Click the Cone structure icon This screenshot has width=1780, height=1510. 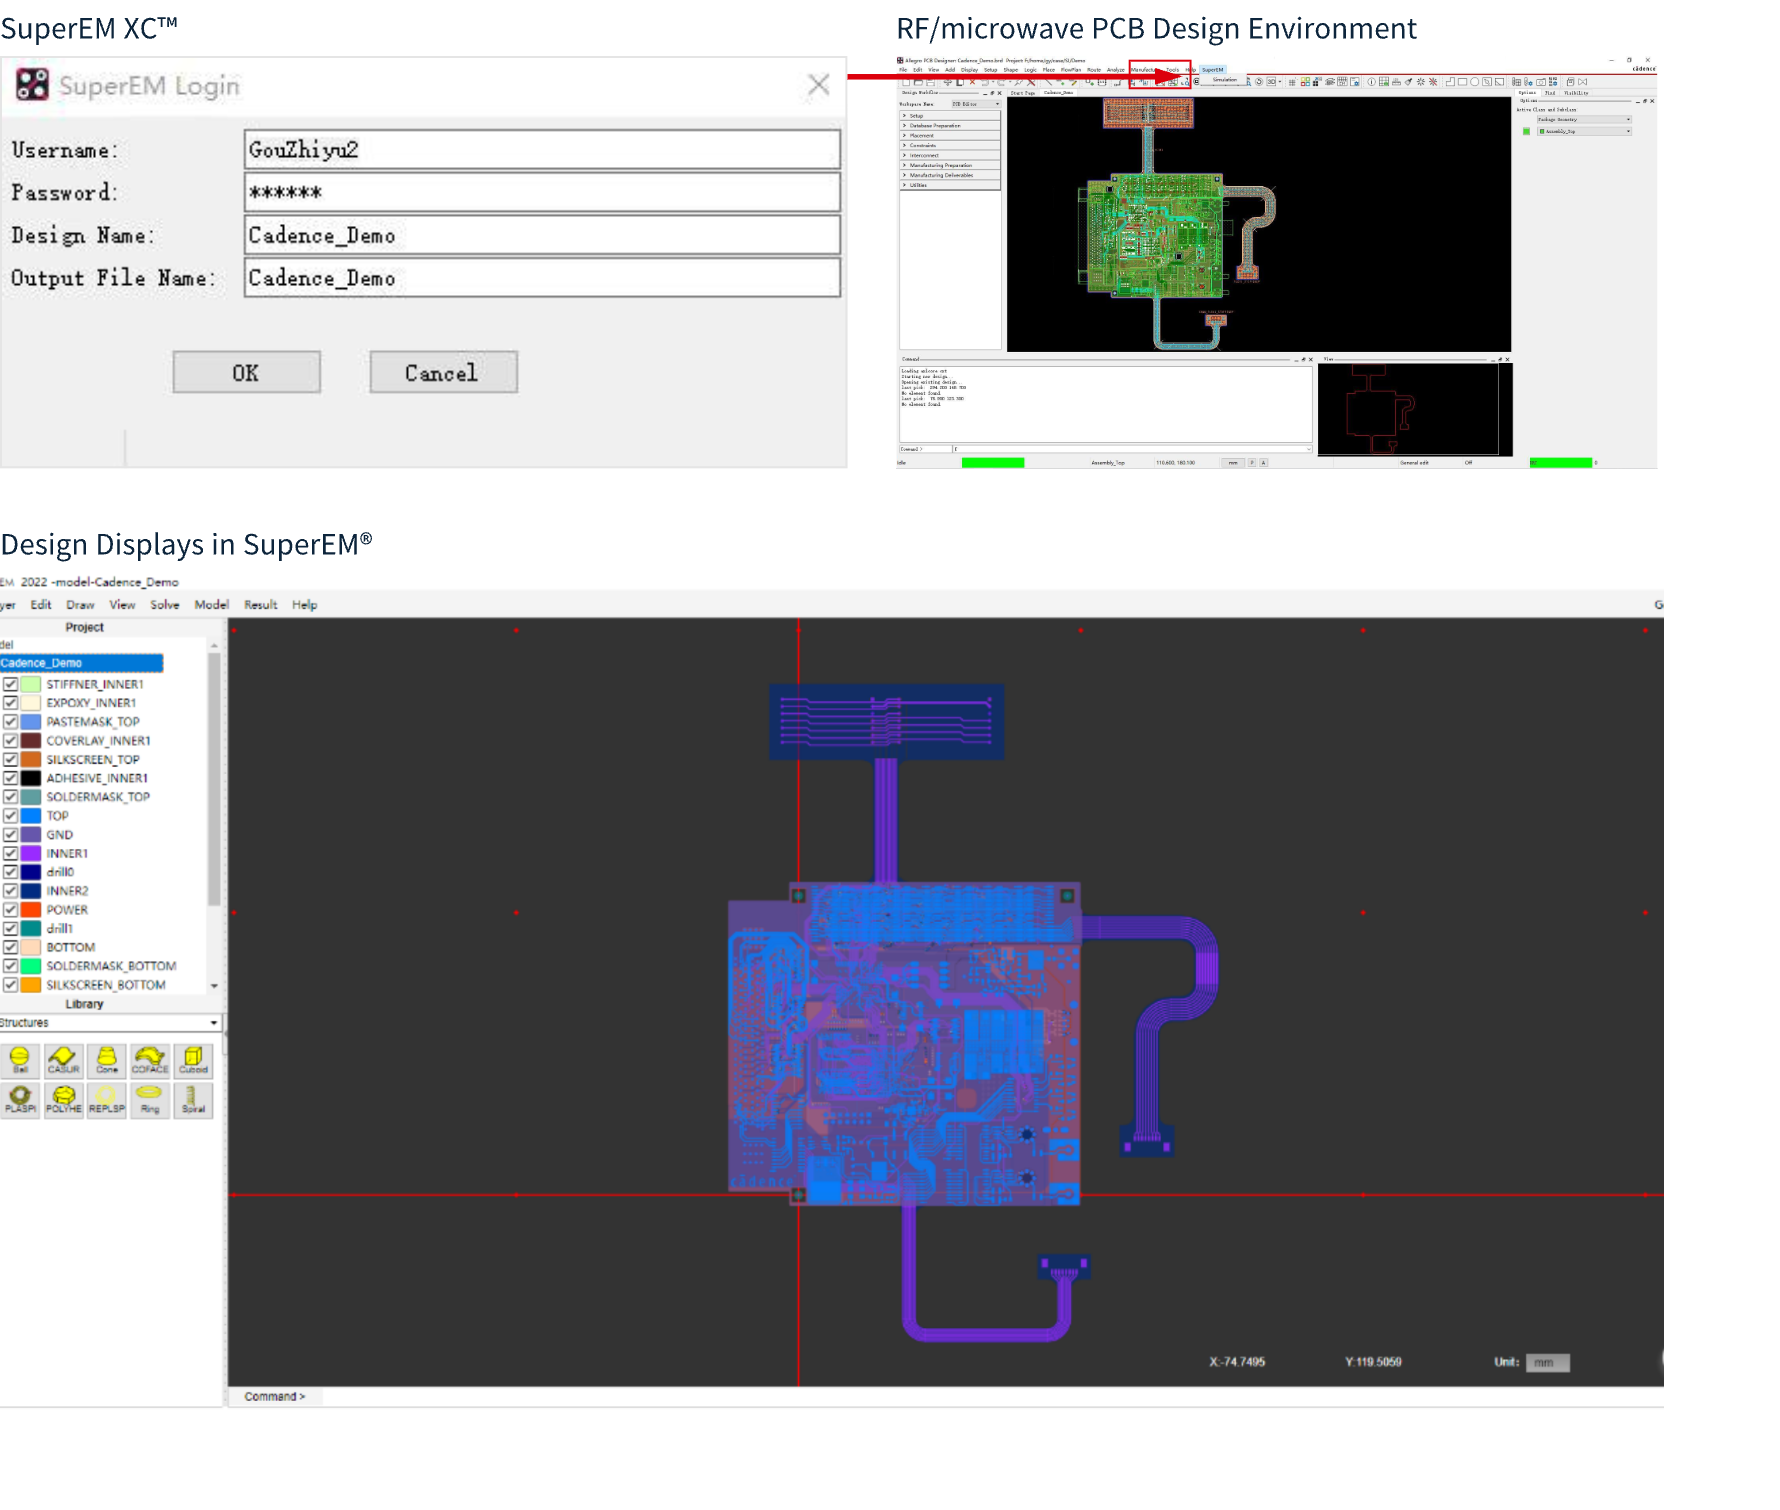[107, 1060]
